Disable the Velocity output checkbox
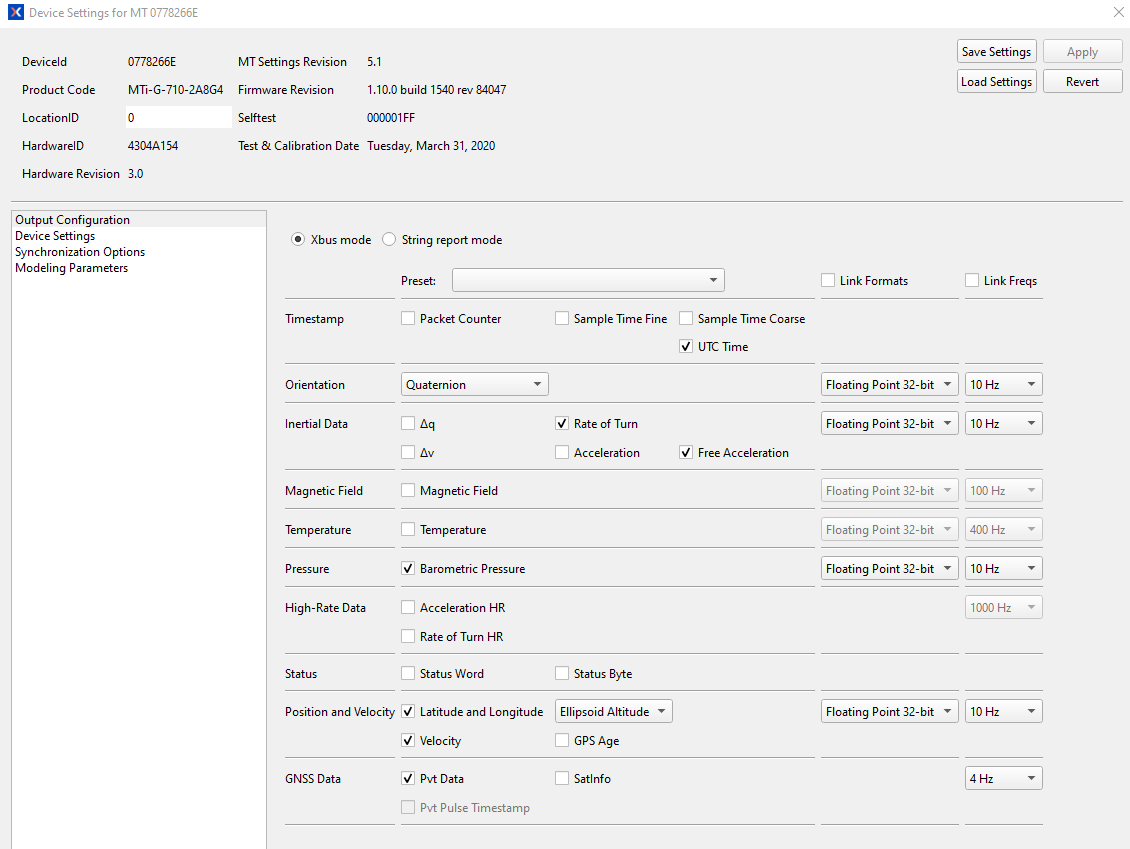Viewport: 1130px width, 849px height. tap(408, 740)
